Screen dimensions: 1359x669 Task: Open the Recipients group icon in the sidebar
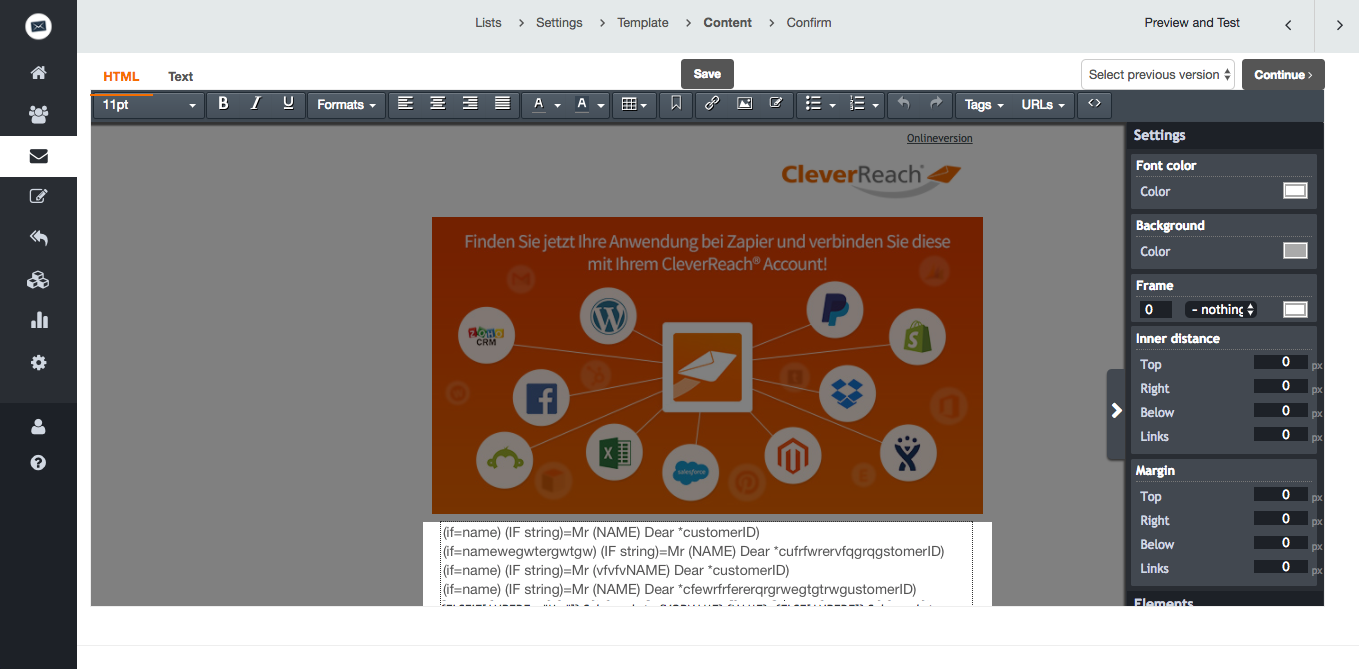(38, 114)
